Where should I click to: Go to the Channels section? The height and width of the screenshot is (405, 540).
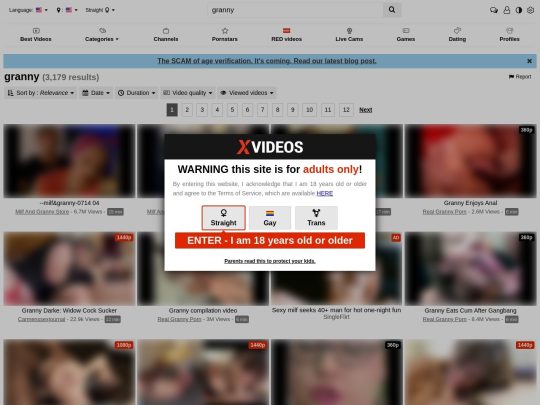[166, 35]
